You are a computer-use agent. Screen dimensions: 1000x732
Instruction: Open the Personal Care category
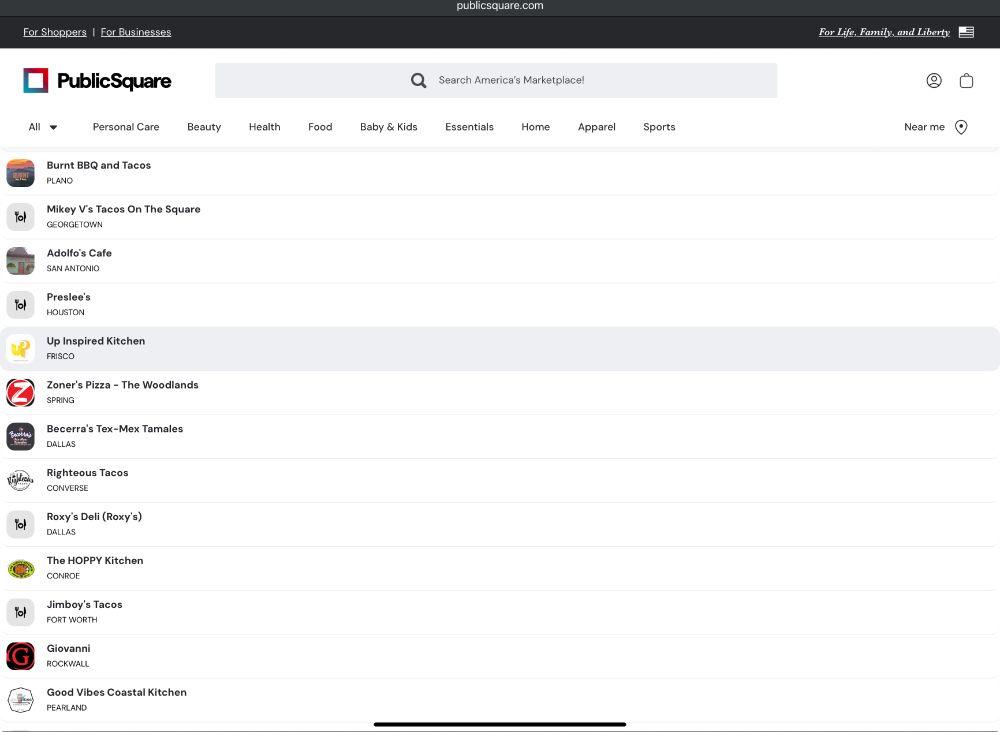click(x=126, y=127)
